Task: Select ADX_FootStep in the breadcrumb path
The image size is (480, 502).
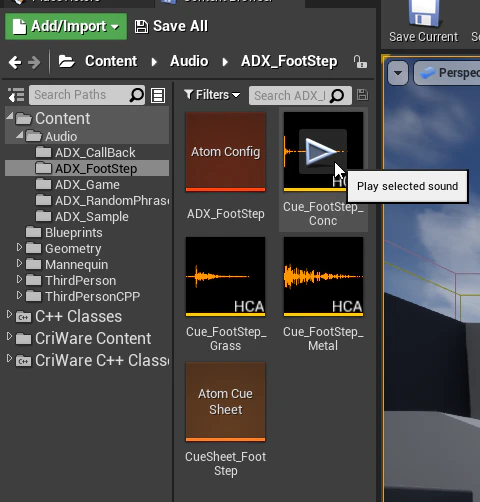Action: 289,61
